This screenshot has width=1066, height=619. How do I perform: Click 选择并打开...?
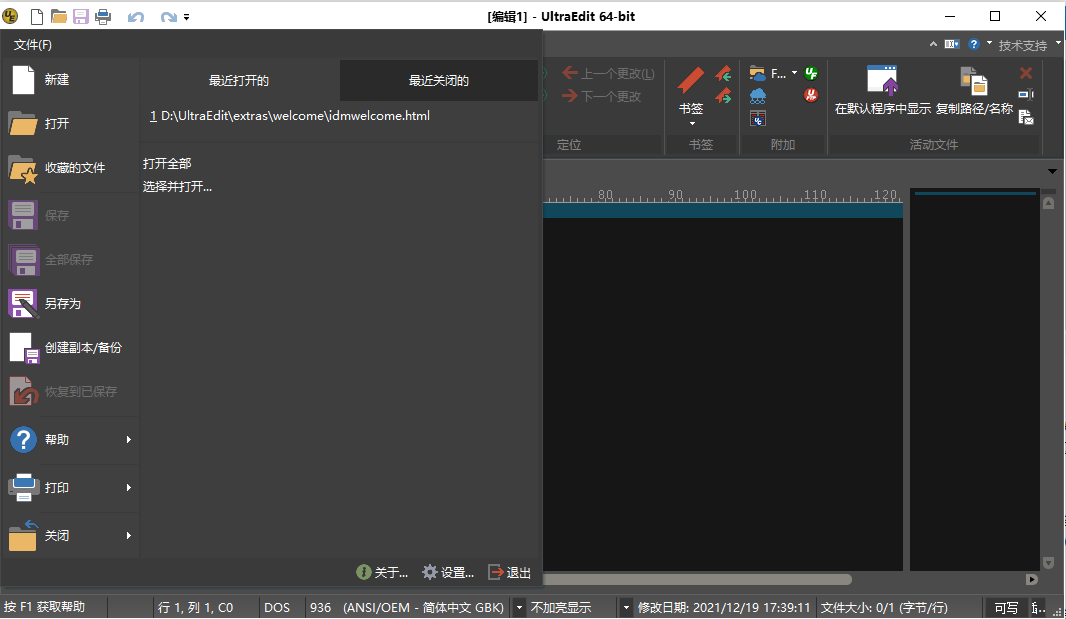pyautogui.click(x=177, y=186)
